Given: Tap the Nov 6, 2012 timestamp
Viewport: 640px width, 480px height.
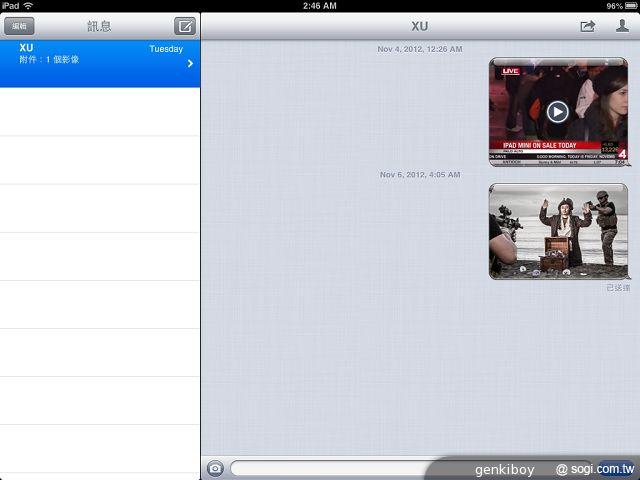Looking at the screenshot, I should (420, 174).
